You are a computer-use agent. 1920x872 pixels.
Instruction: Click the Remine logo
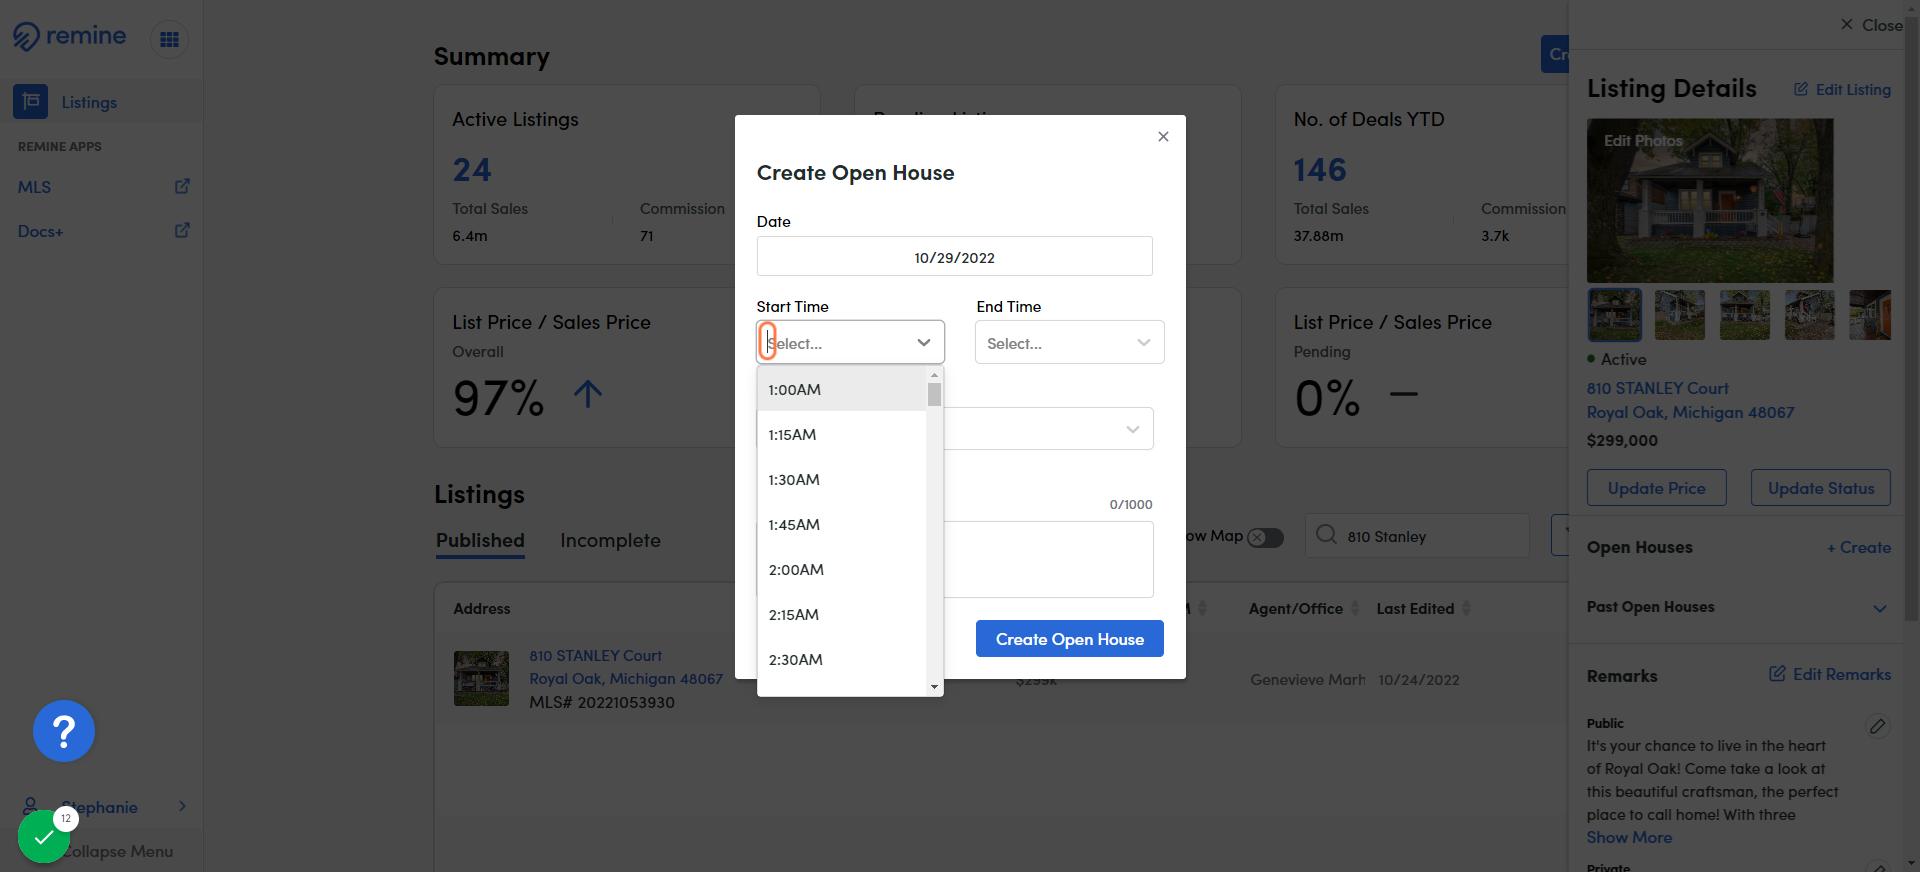point(69,37)
